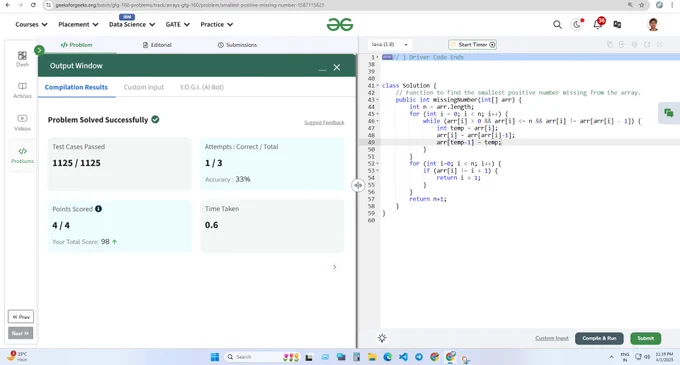Open the Videos sidebar icon
The image size is (680, 365).
click(22, 123)
